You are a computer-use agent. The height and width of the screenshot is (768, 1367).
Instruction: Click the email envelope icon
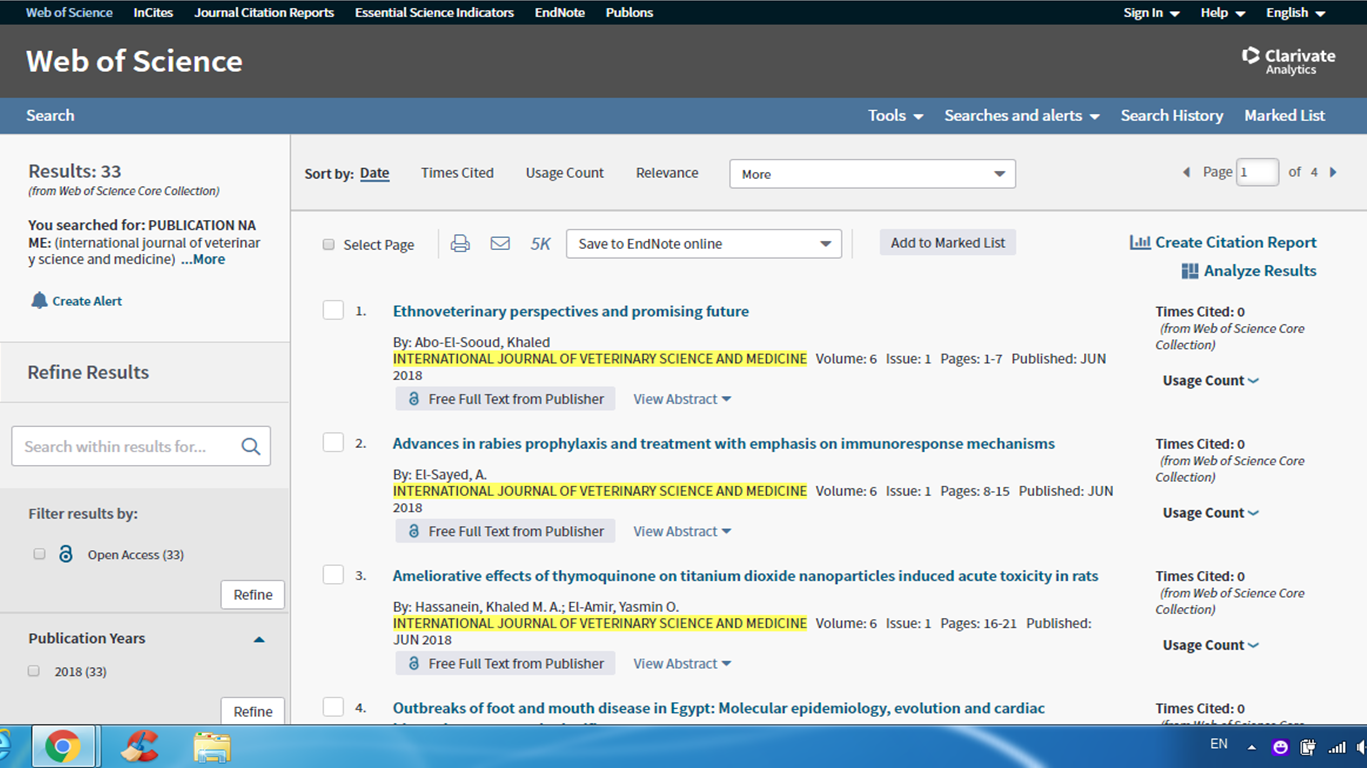[x=500, y=243]
